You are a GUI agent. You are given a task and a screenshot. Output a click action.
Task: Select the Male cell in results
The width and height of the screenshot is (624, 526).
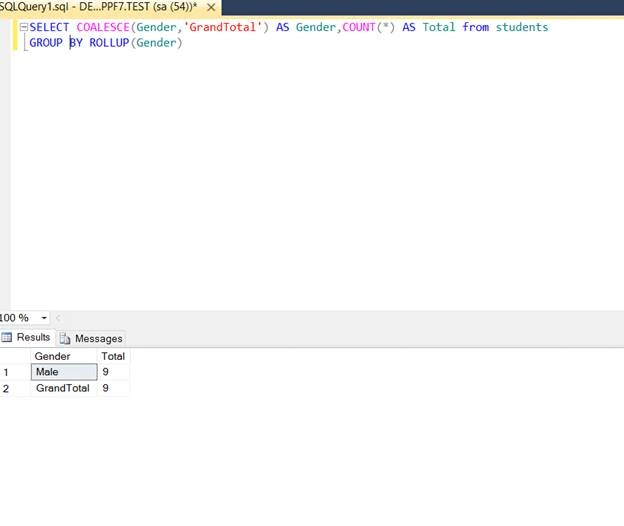click(64, 372)
